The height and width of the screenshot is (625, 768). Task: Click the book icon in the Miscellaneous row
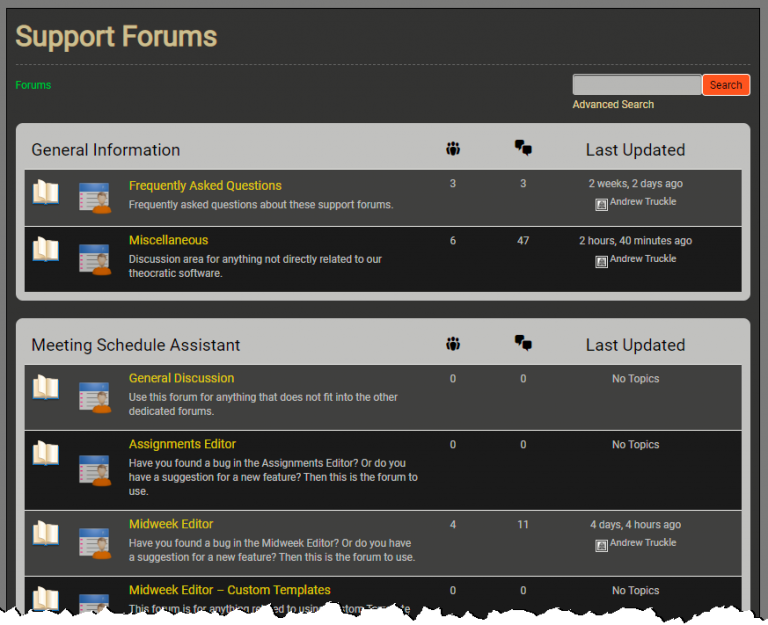[46, 249]
